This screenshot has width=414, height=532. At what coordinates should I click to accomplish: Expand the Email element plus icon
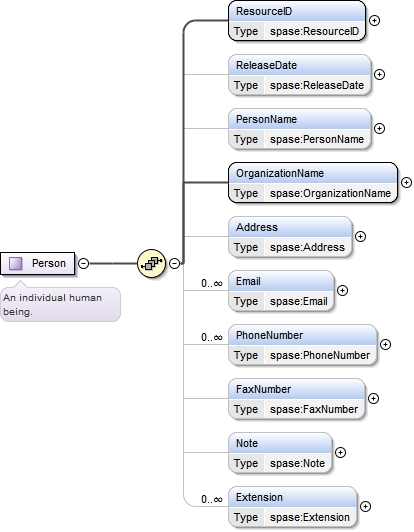tap(342, 290)
